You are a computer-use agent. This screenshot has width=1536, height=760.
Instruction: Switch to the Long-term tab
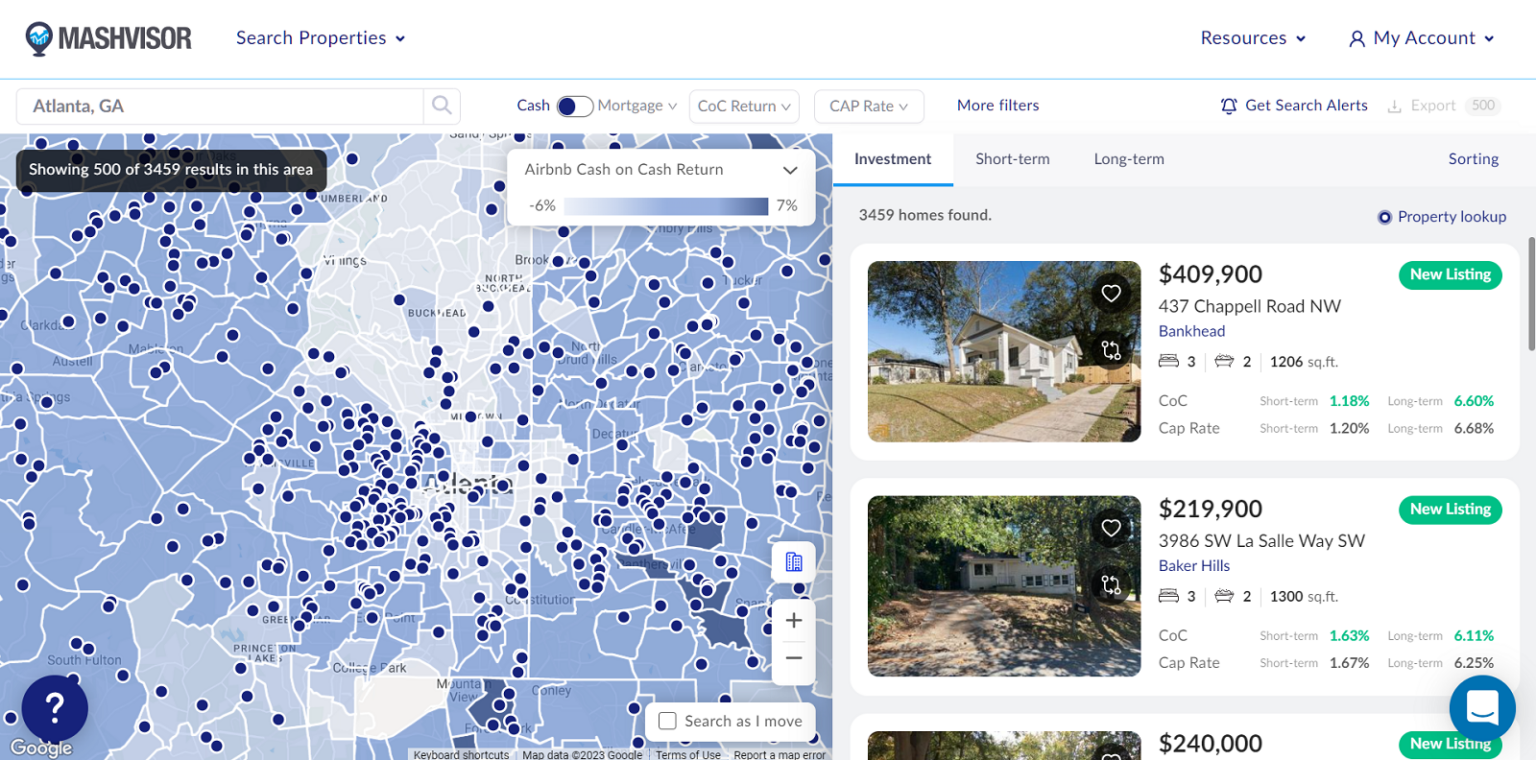(1128, 158)
